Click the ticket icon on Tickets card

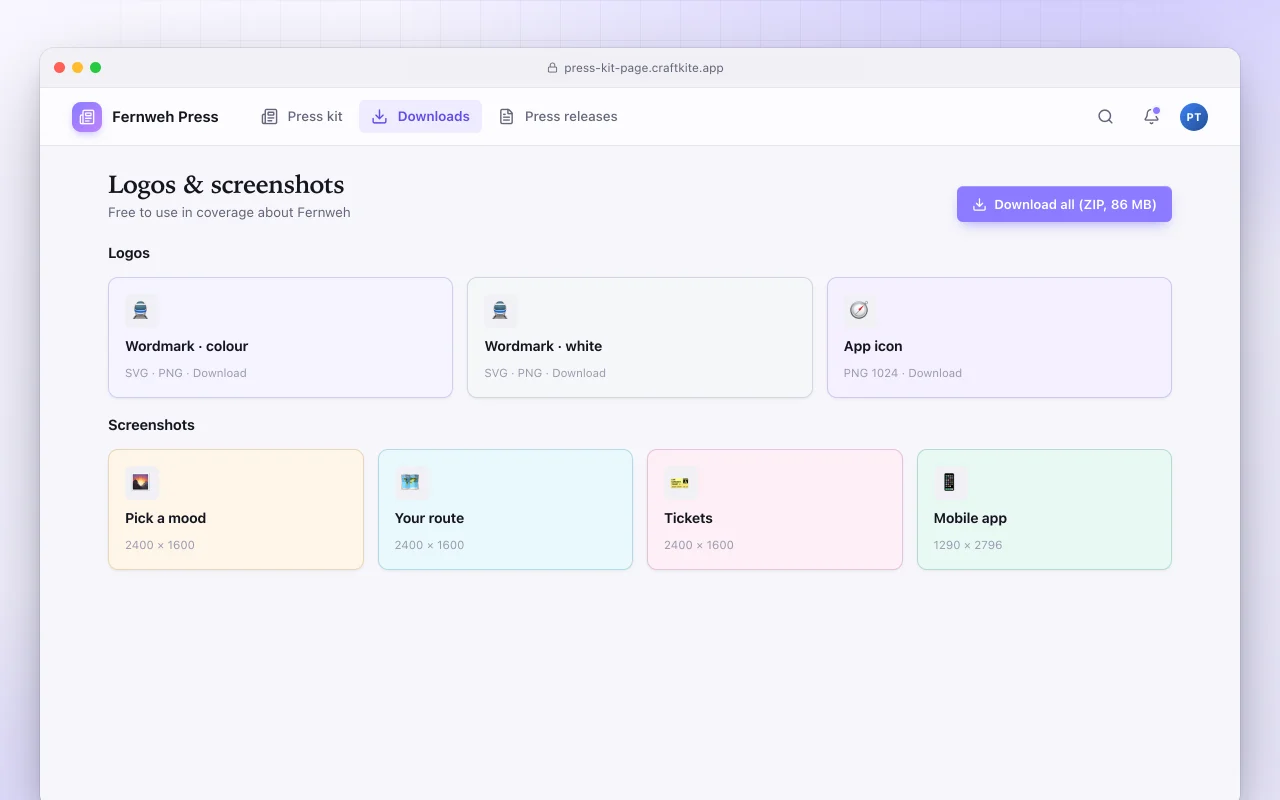coord(681,482)
